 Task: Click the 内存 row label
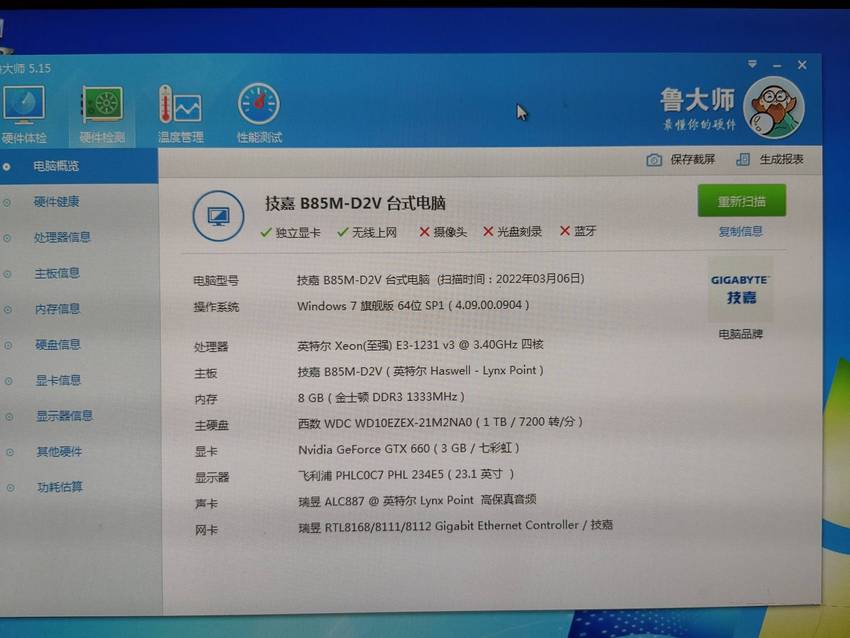coord(206,399)
